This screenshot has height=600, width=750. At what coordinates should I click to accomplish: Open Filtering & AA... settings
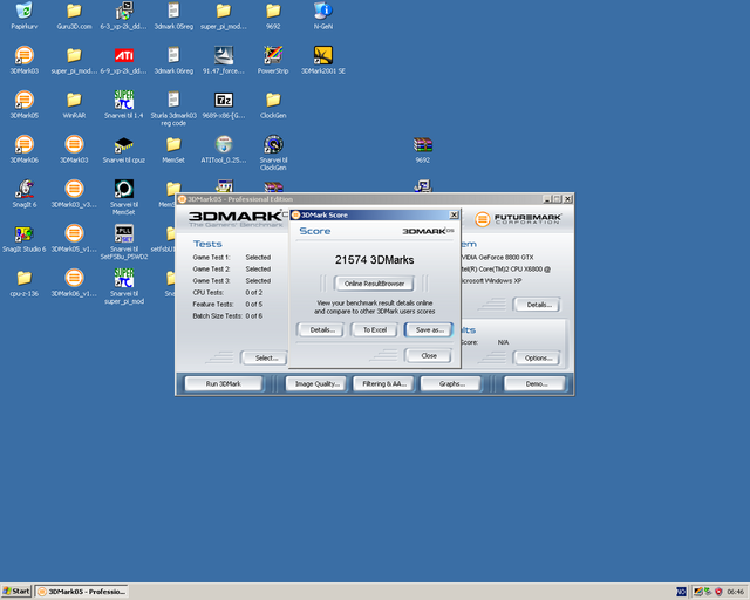pos(384,384)
